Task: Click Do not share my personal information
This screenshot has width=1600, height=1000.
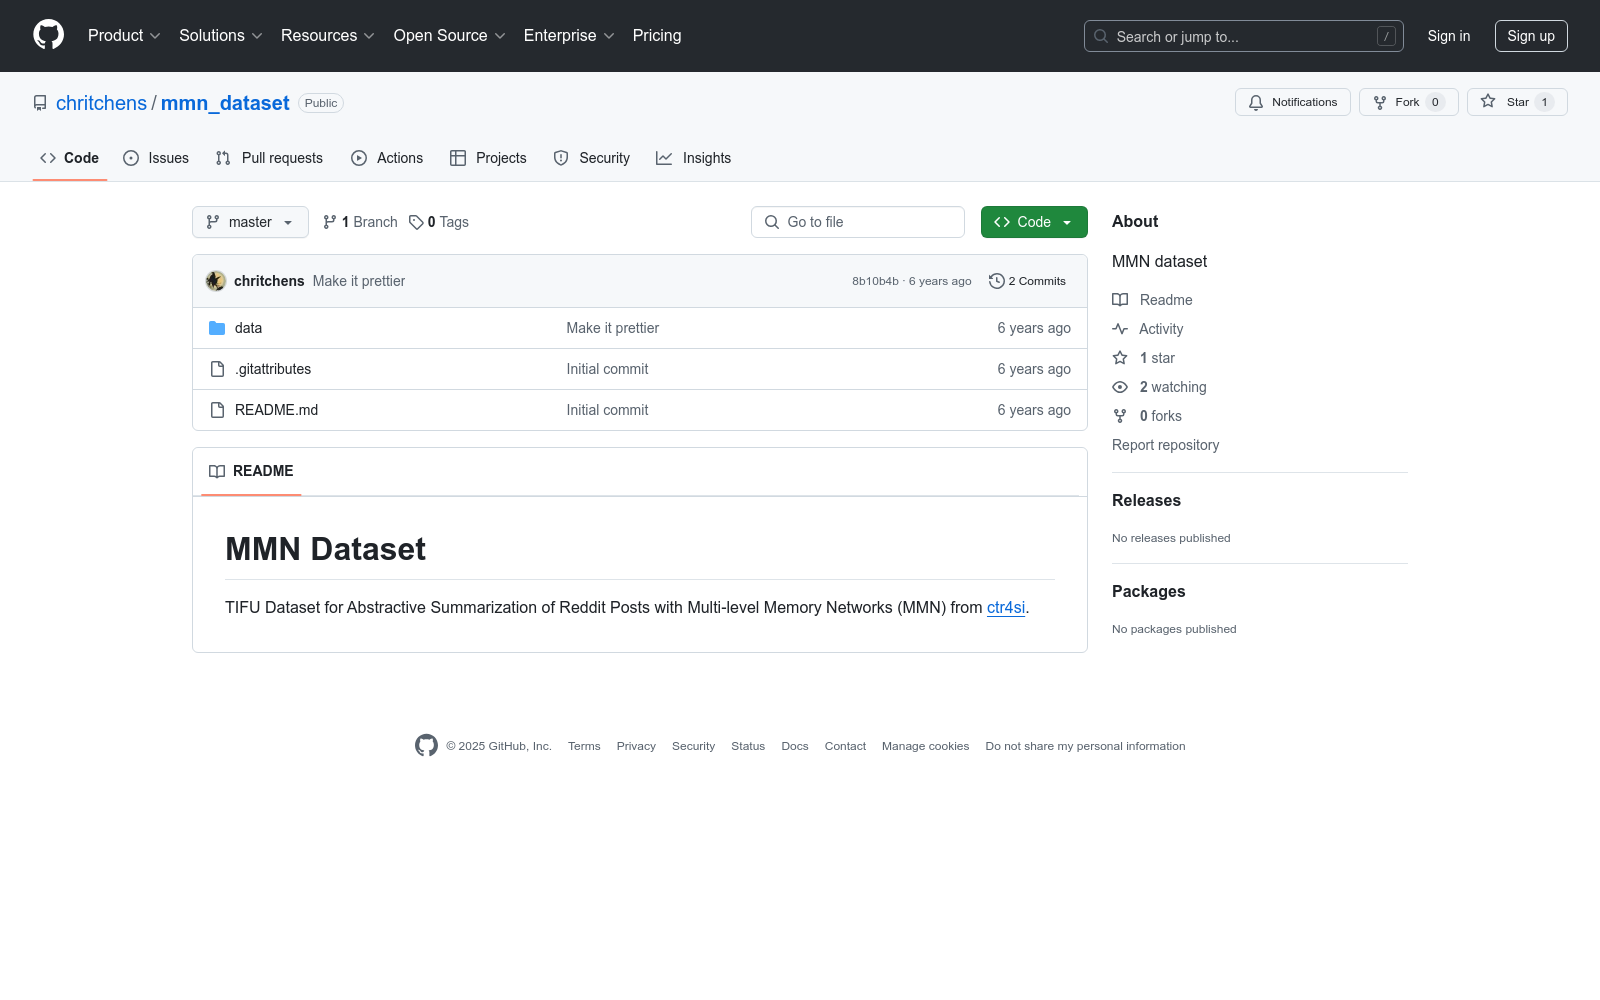Action: pos(1085,746)
